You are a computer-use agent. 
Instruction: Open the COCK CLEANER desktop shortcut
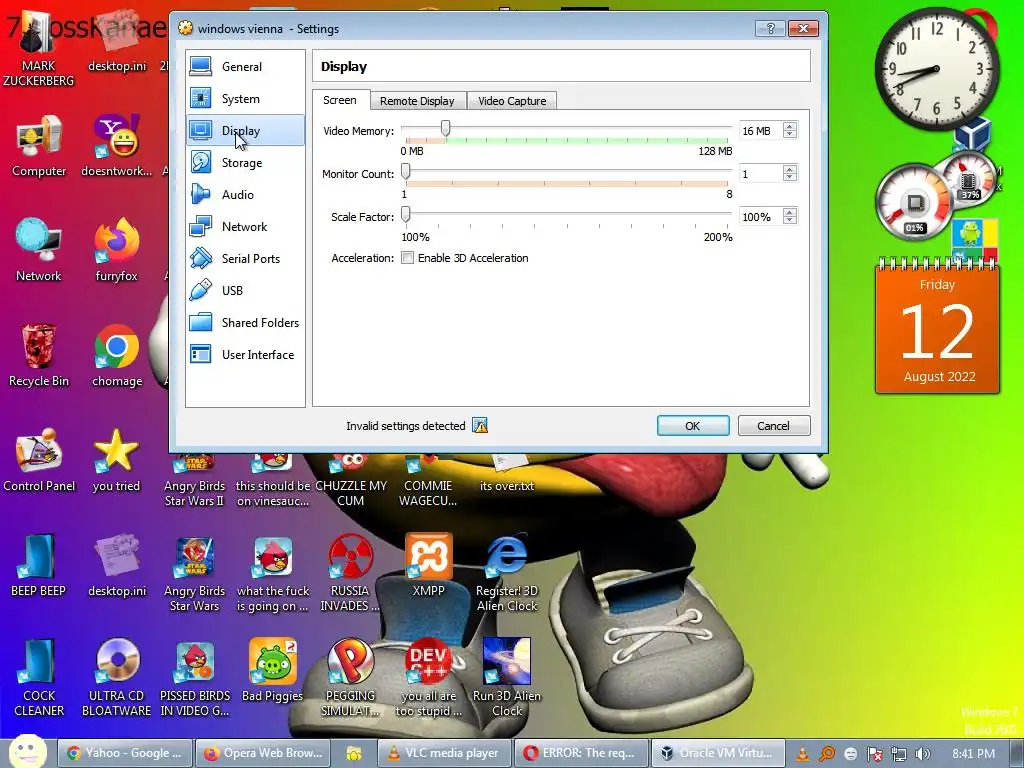click(x=39, y=678)
